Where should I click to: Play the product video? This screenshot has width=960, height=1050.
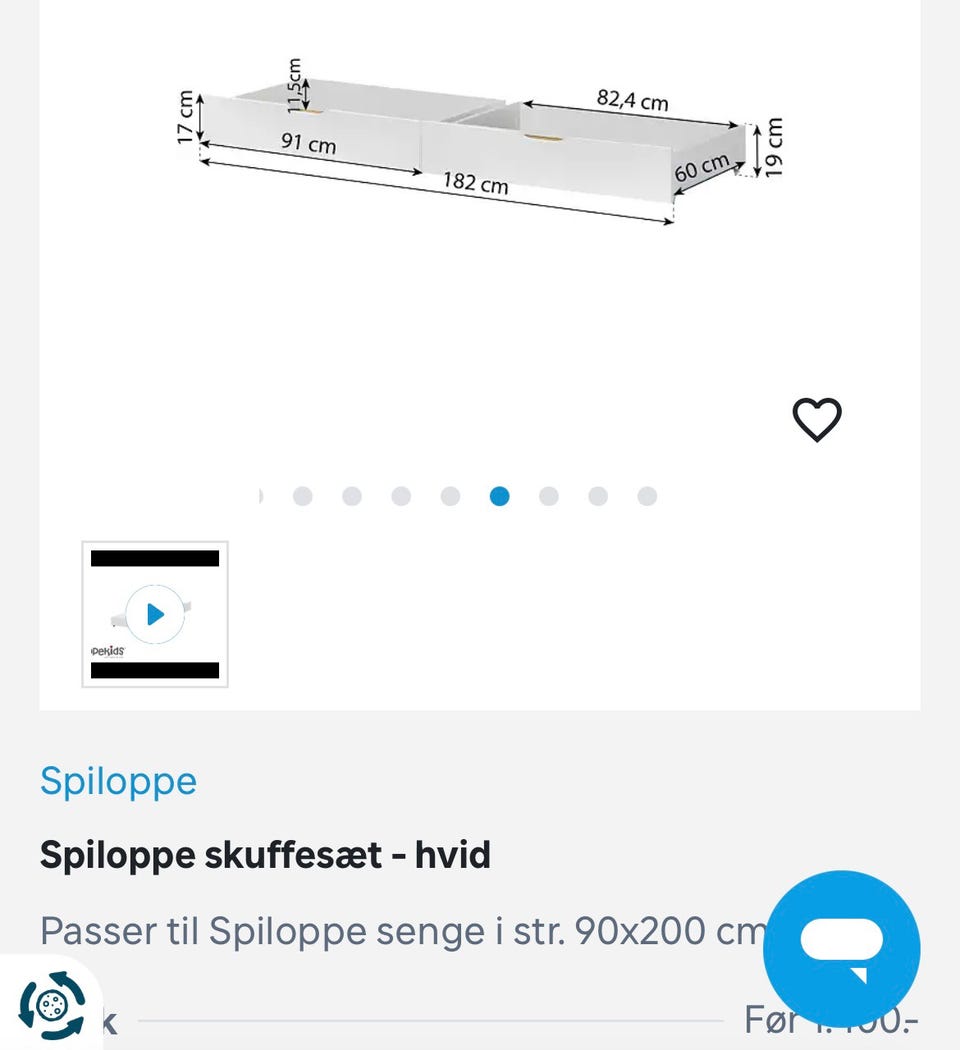[155, 614]
